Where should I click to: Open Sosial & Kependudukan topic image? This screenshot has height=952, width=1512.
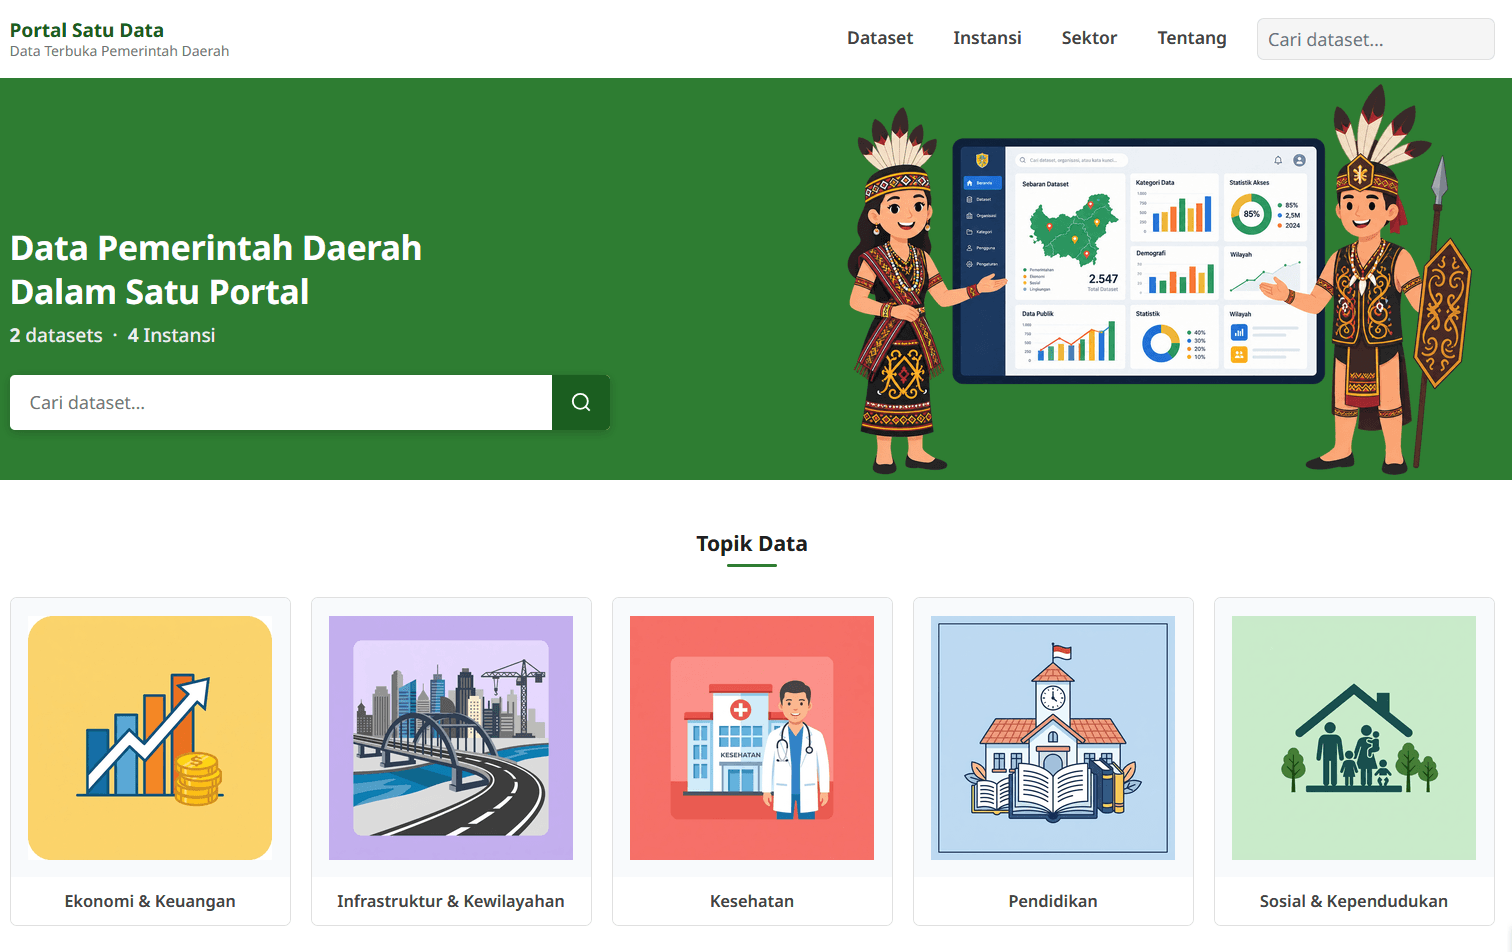tap(1354, 738)
